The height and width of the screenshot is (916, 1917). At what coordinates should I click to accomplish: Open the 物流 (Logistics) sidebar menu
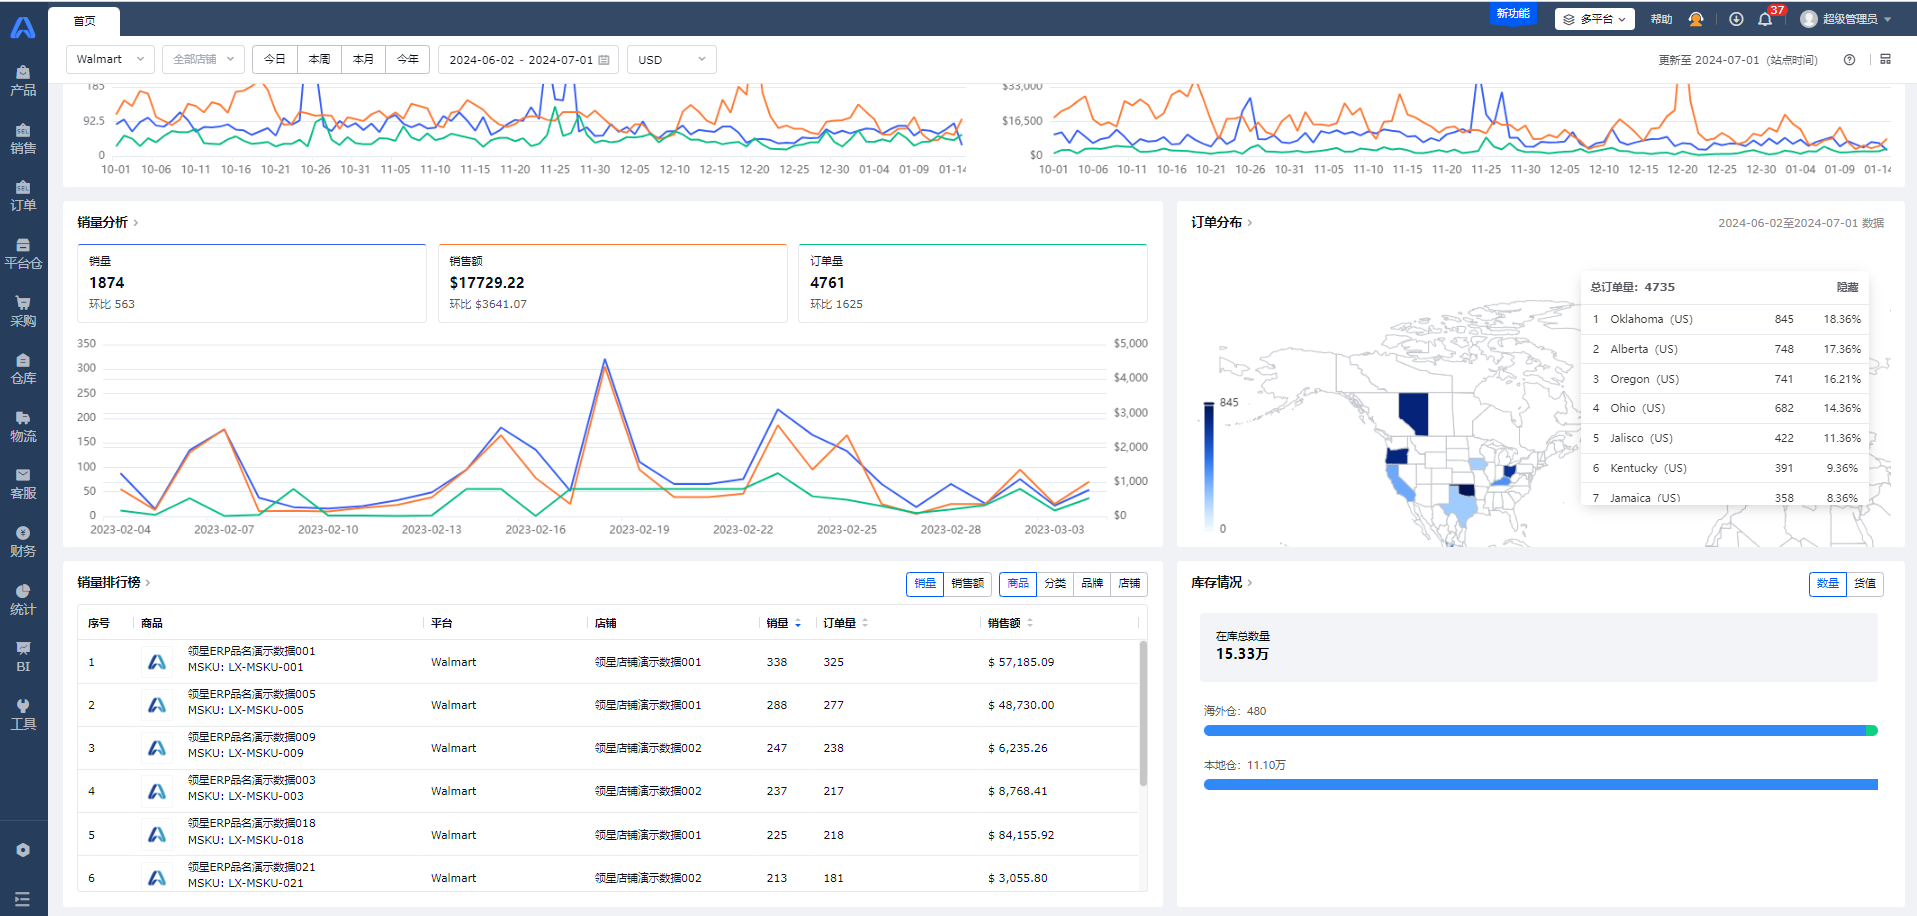pyautogui.click(x=23, y=426)
